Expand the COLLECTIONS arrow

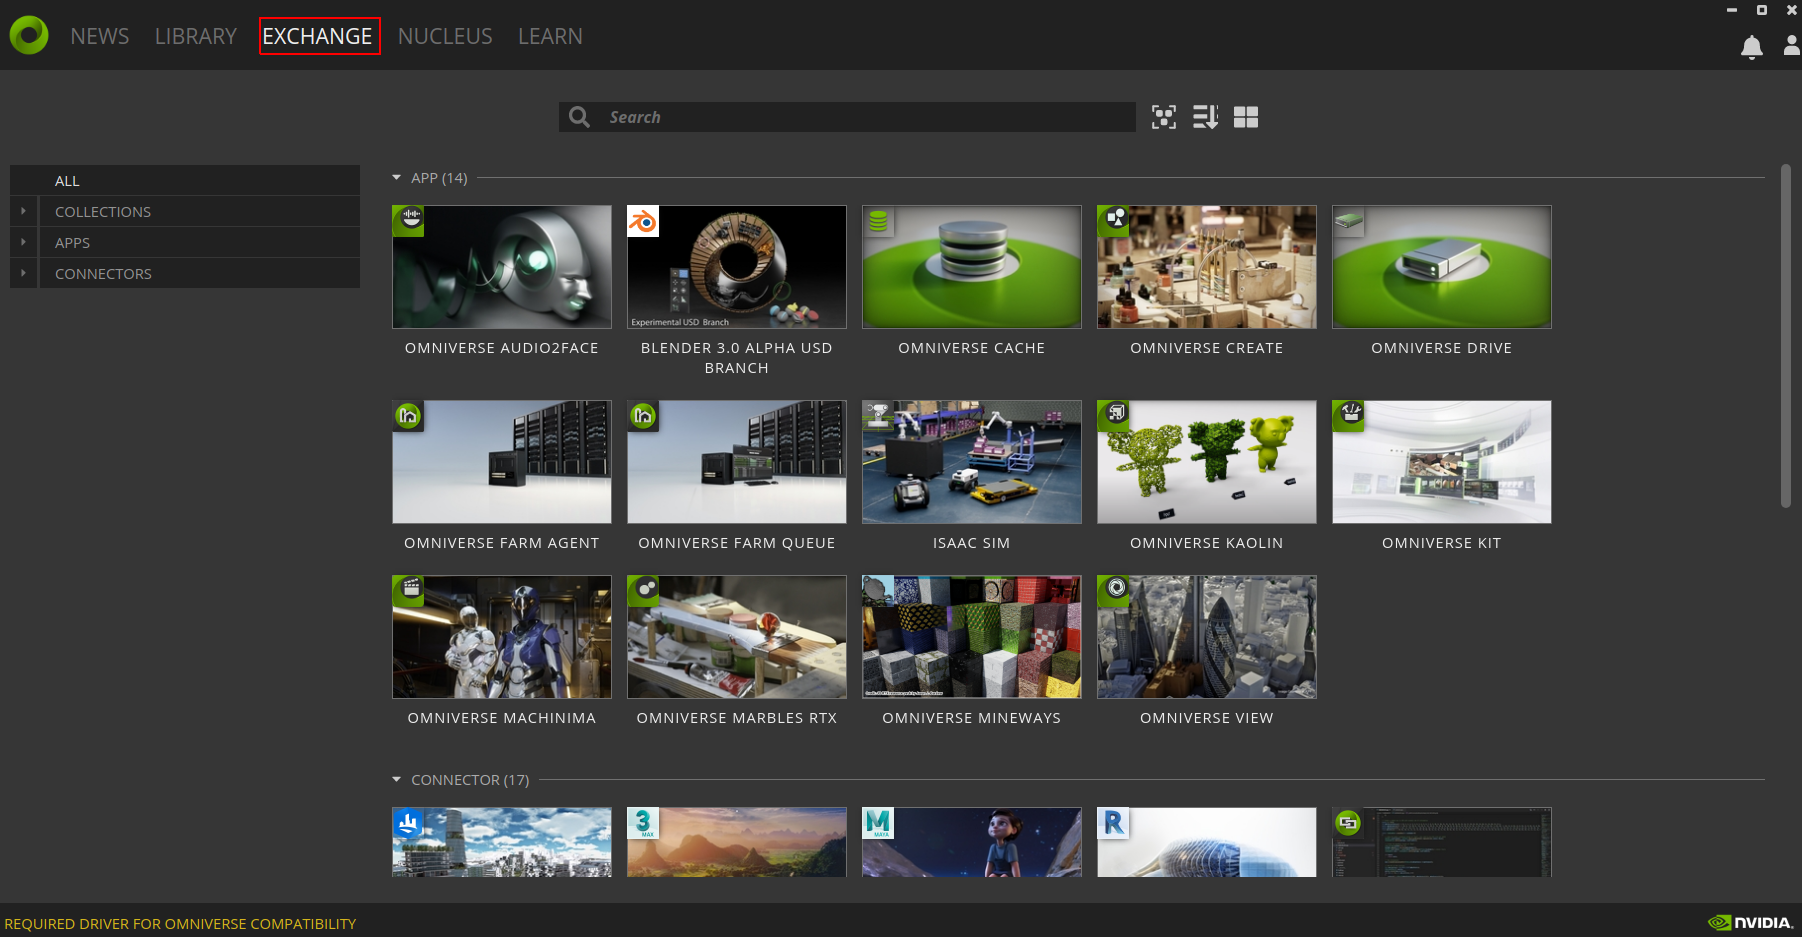(x=23, y=212)
